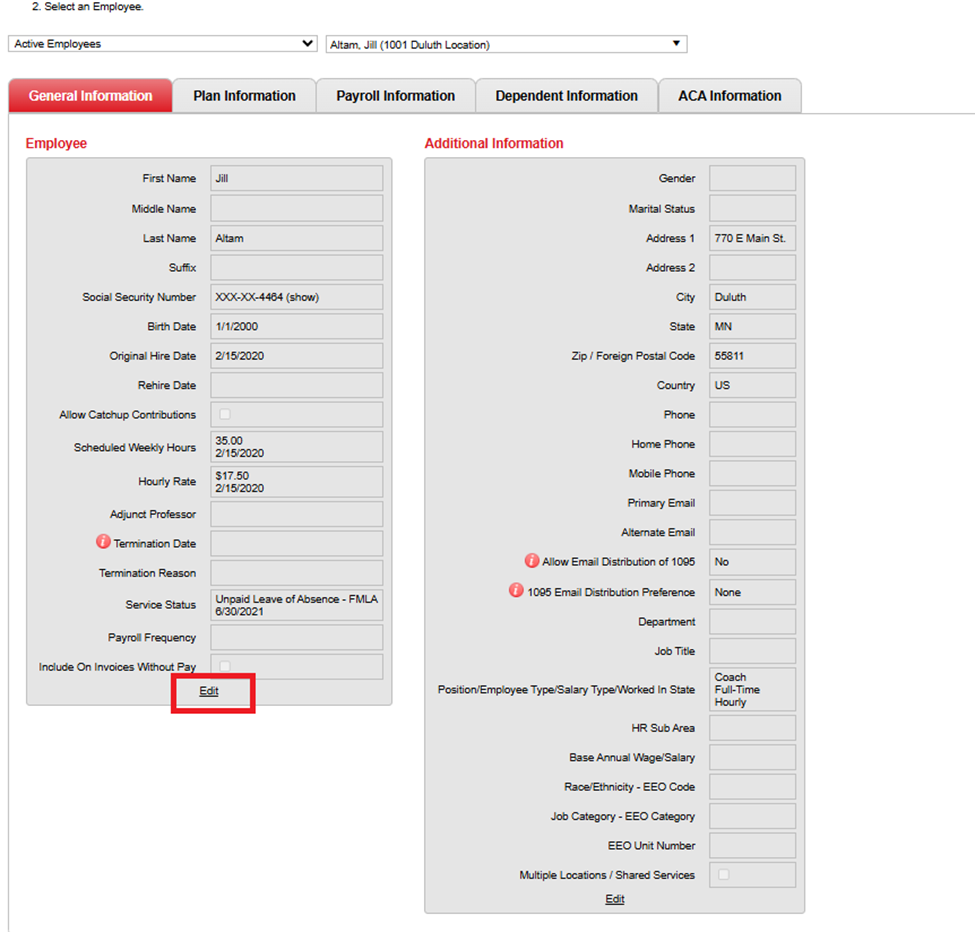Click Edit link under Additional Information section
The image size is (975, 932).
(614, 899)
